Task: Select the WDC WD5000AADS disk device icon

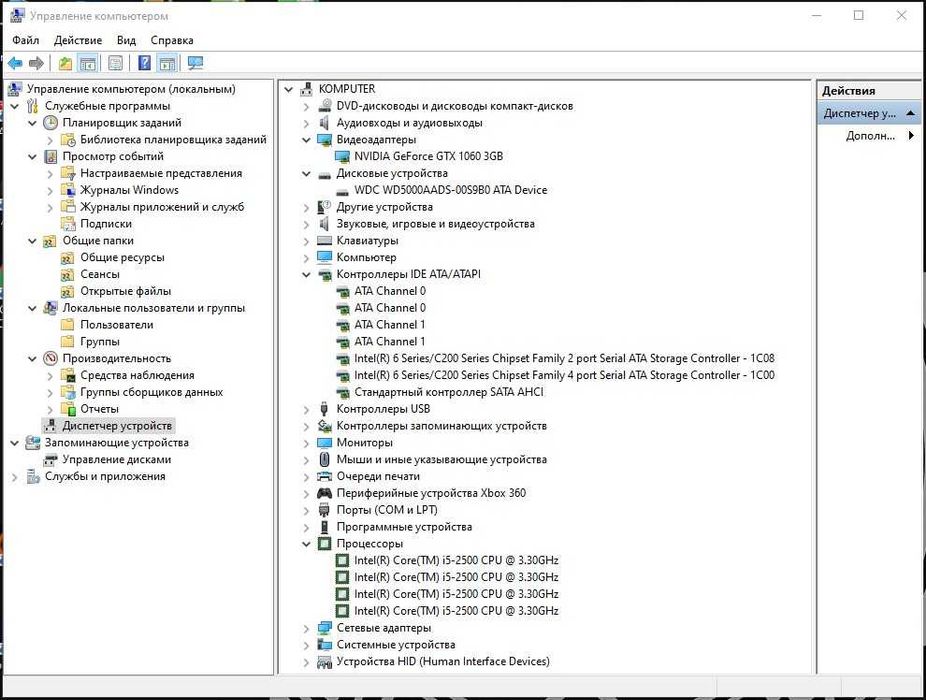Action: tap(342, 191)
